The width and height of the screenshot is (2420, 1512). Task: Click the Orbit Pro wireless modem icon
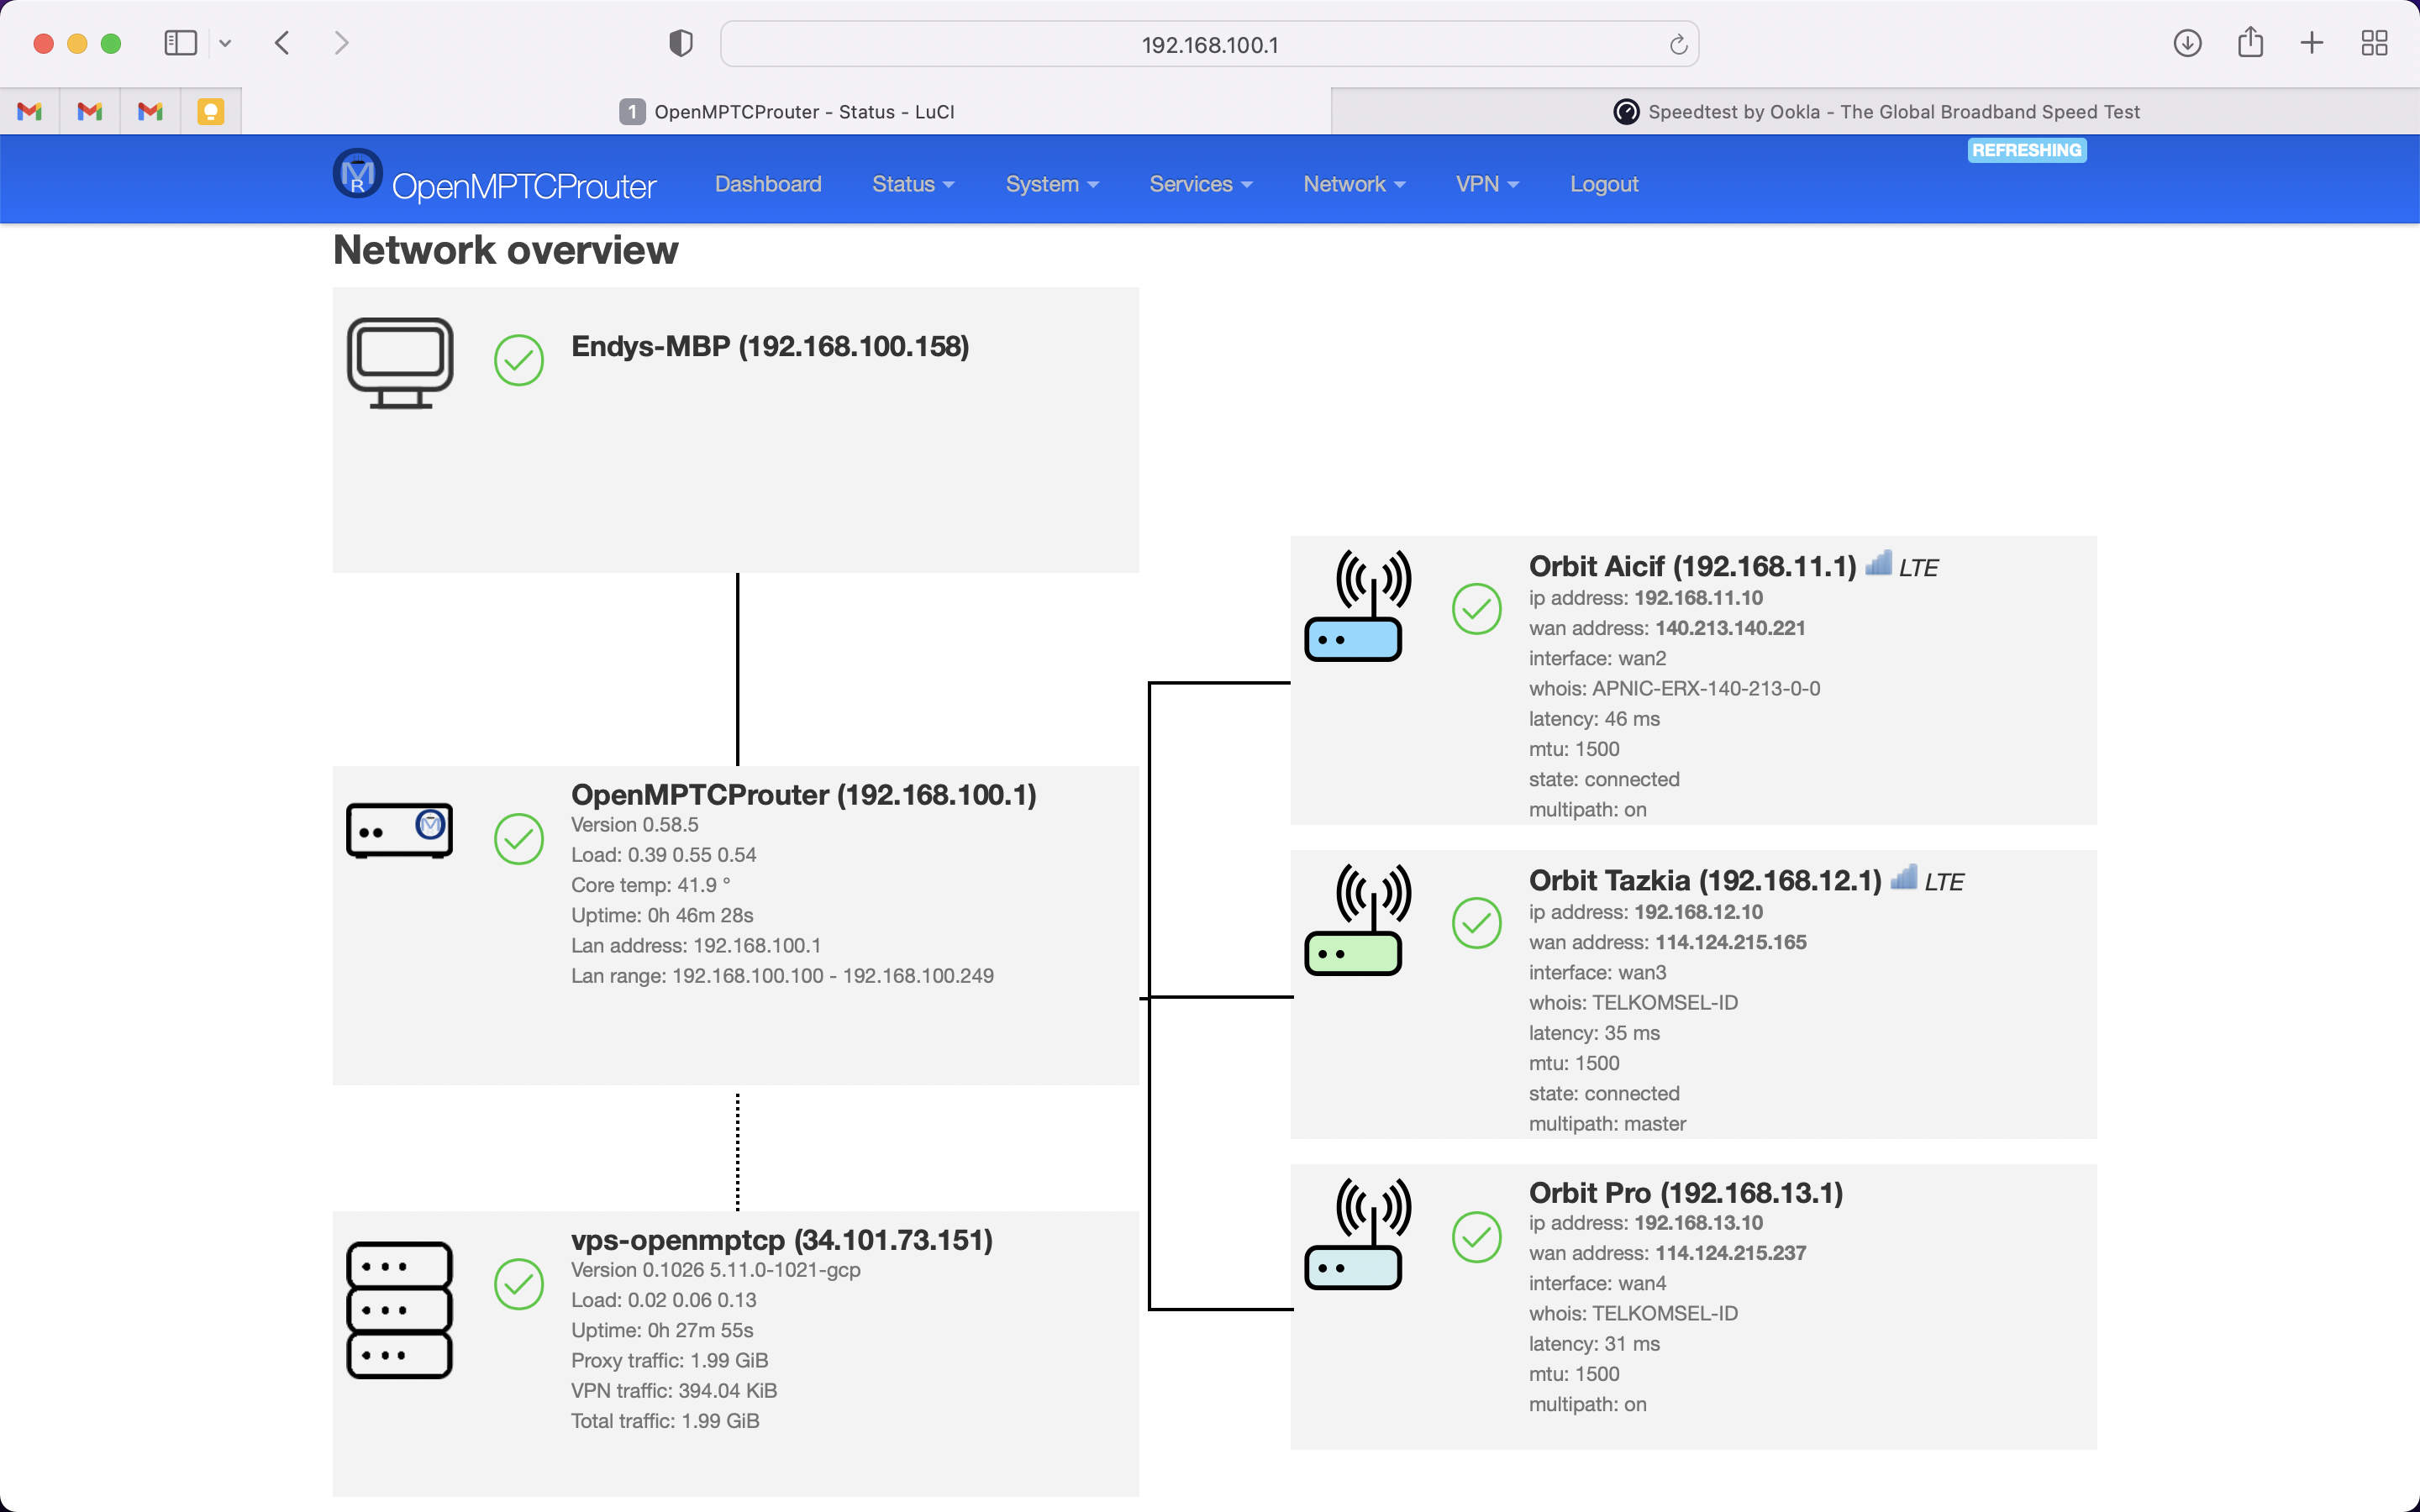[1358, 1233]
